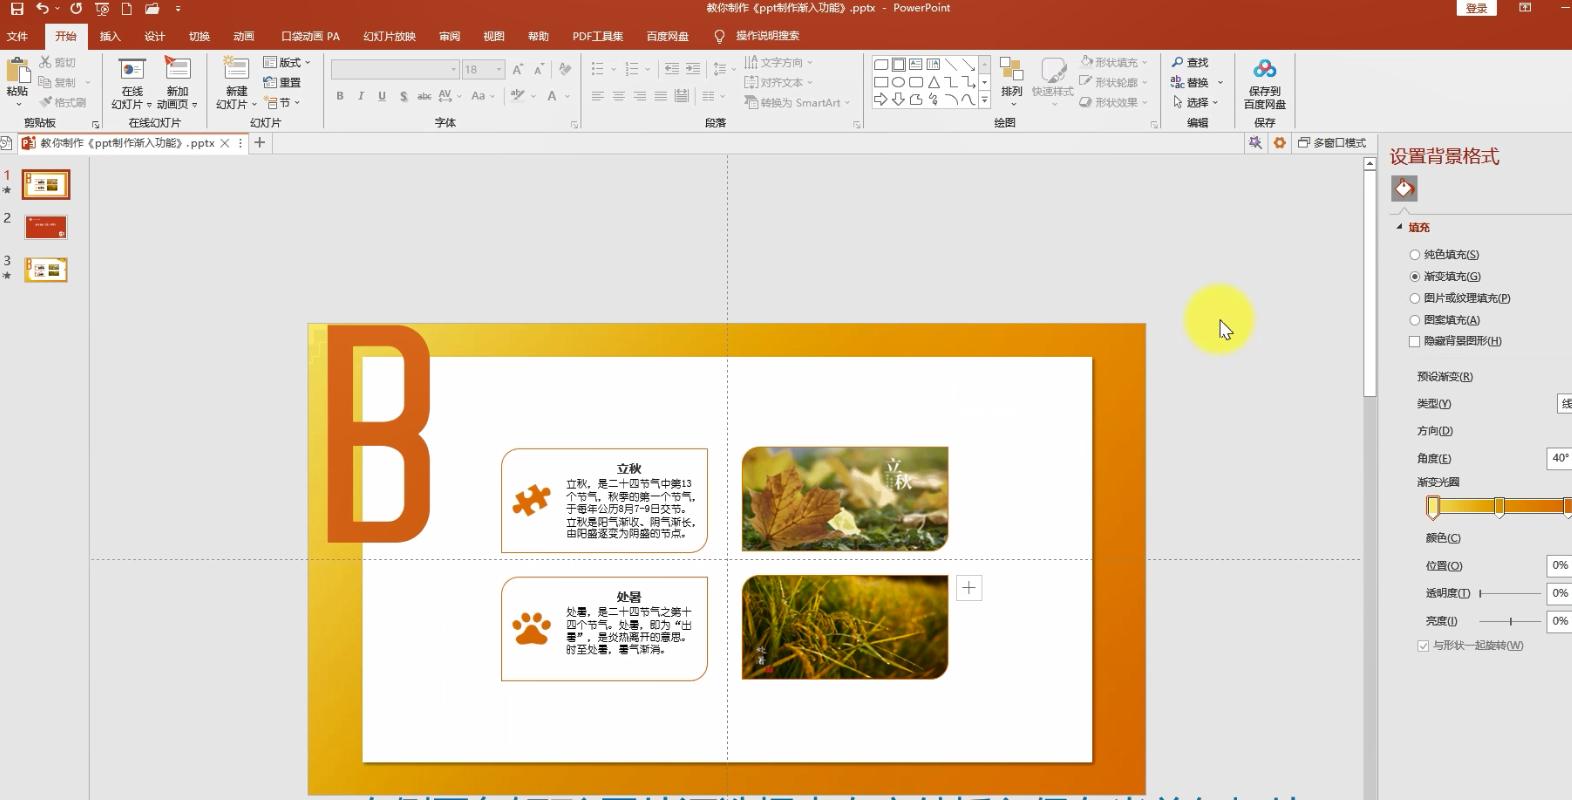1572x800 pixels.
Task: Click the save icon in quick access toolbar
Action: [x=16, y=9]
